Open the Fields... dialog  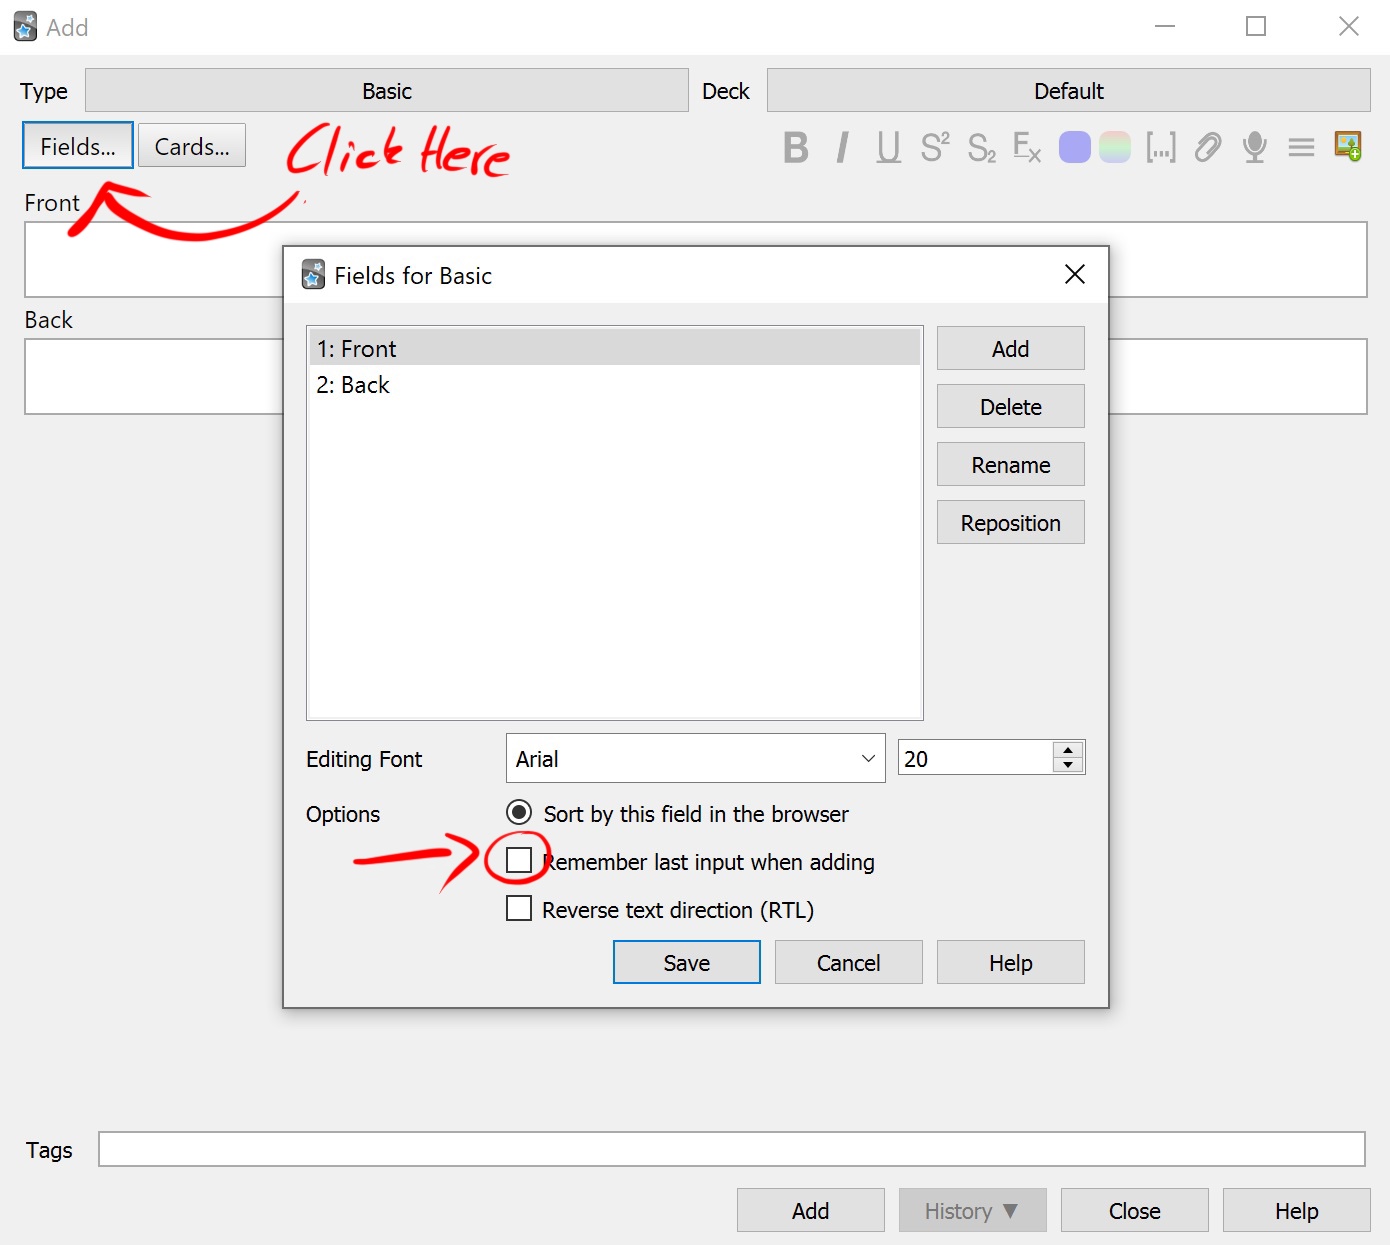click(77, 145)
